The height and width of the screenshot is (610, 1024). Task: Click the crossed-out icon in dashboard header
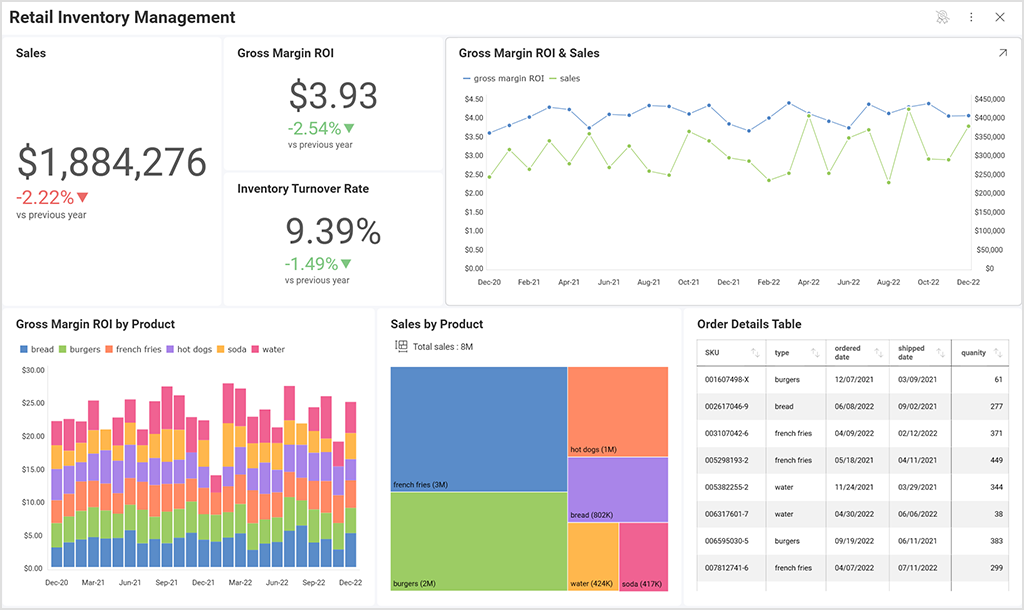(942, 18)
